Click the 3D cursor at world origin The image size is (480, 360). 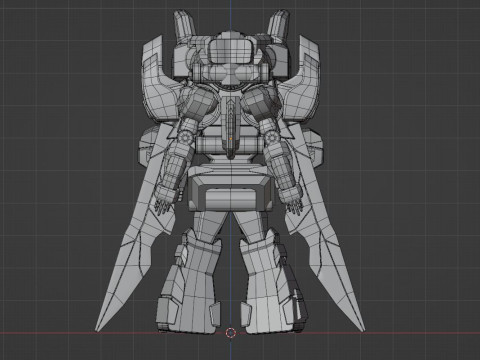[231, 332]
